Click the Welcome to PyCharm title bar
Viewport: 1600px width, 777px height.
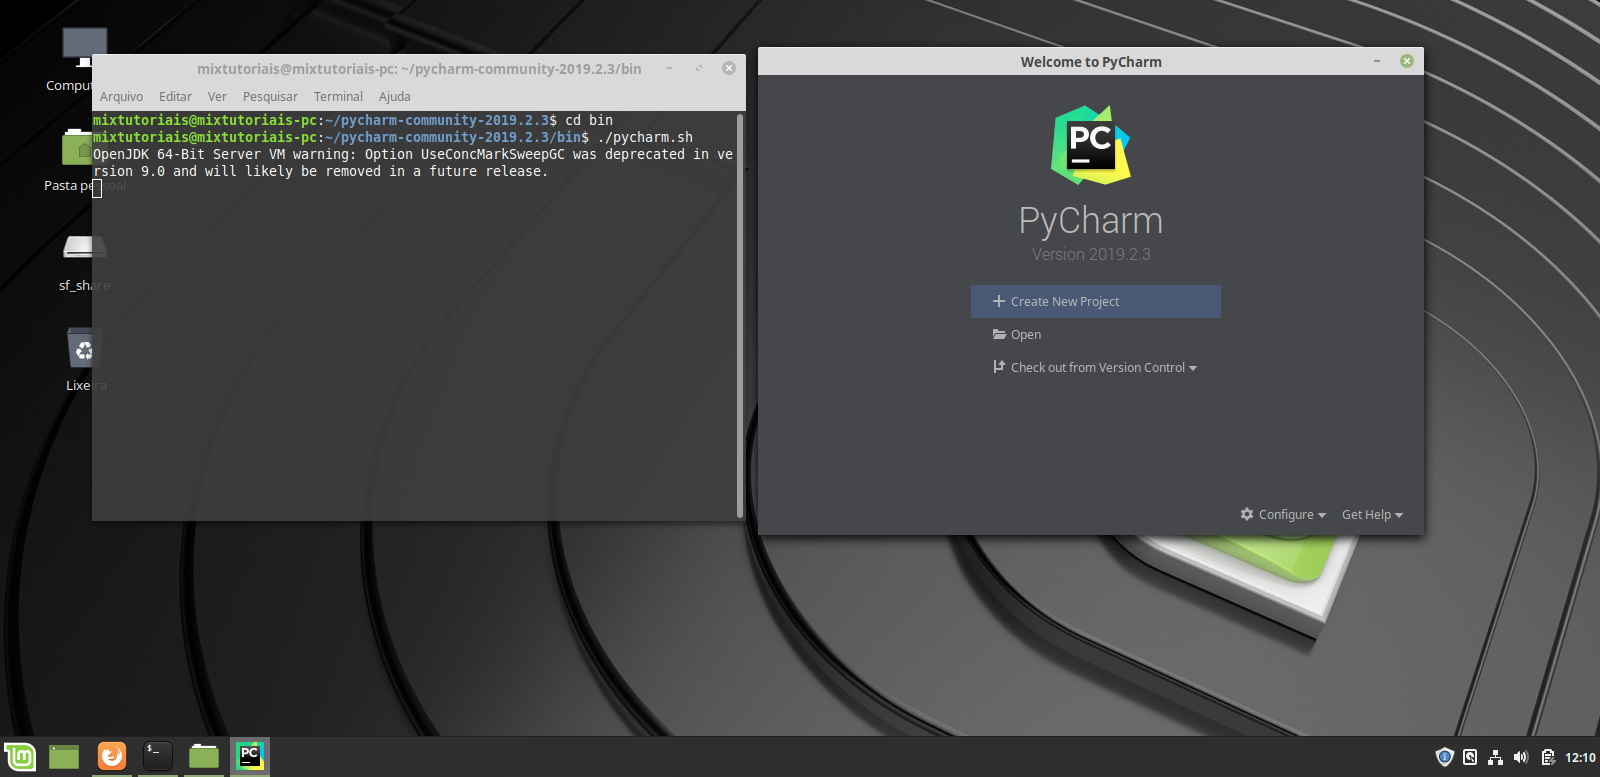click(1091, 61)
